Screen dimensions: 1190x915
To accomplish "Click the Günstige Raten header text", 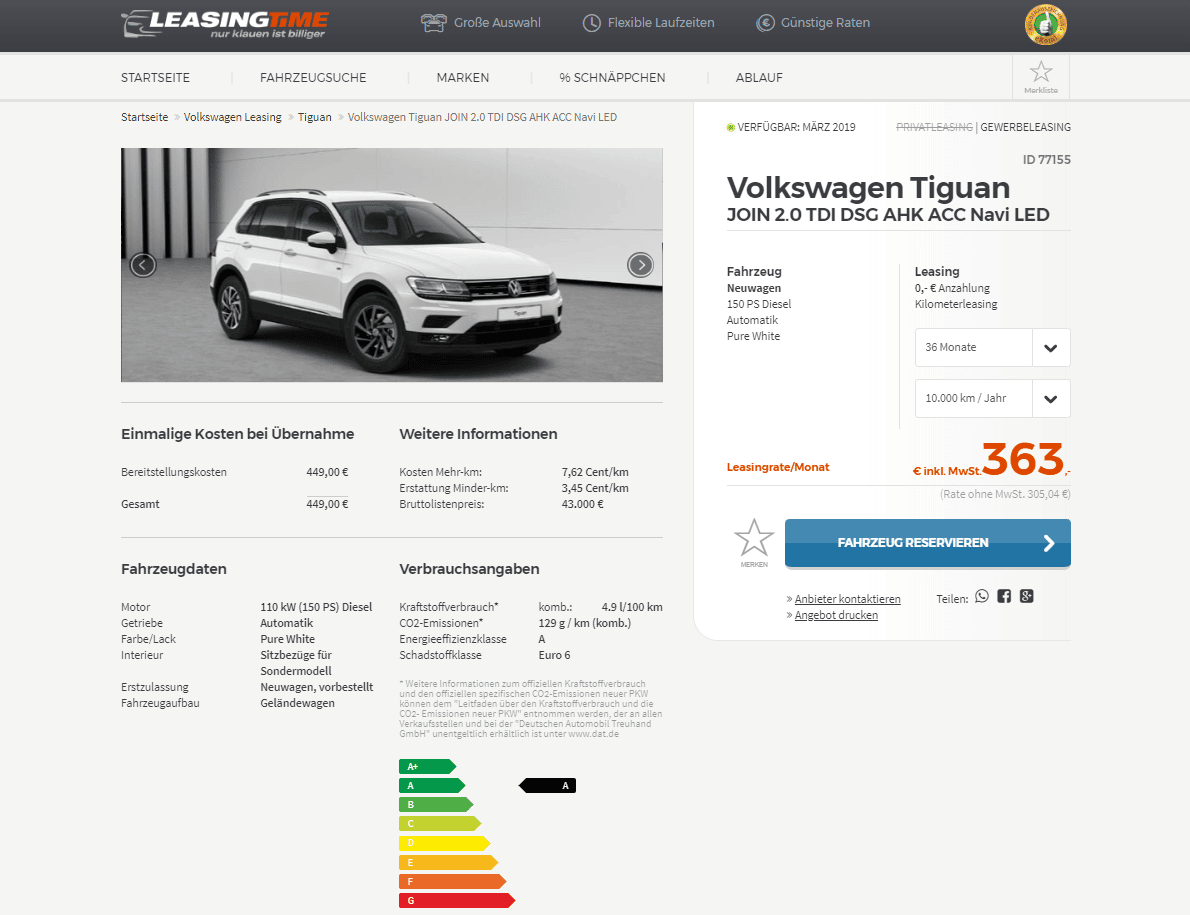I will pos(825,23).
